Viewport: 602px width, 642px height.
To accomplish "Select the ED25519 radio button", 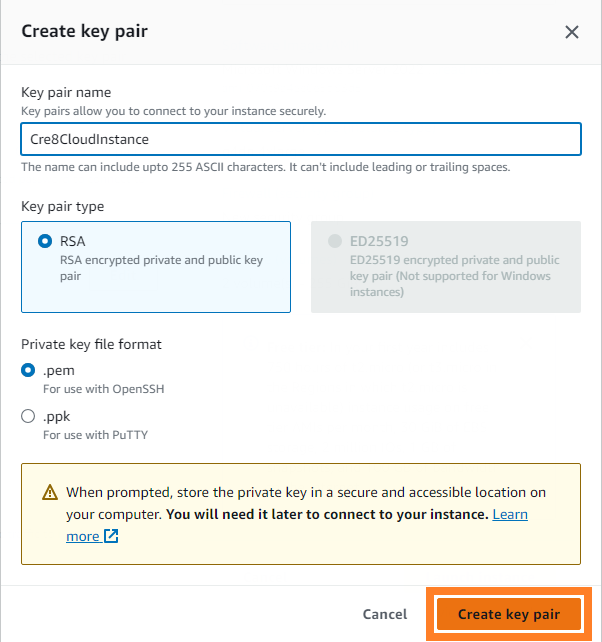I will 334,241.
